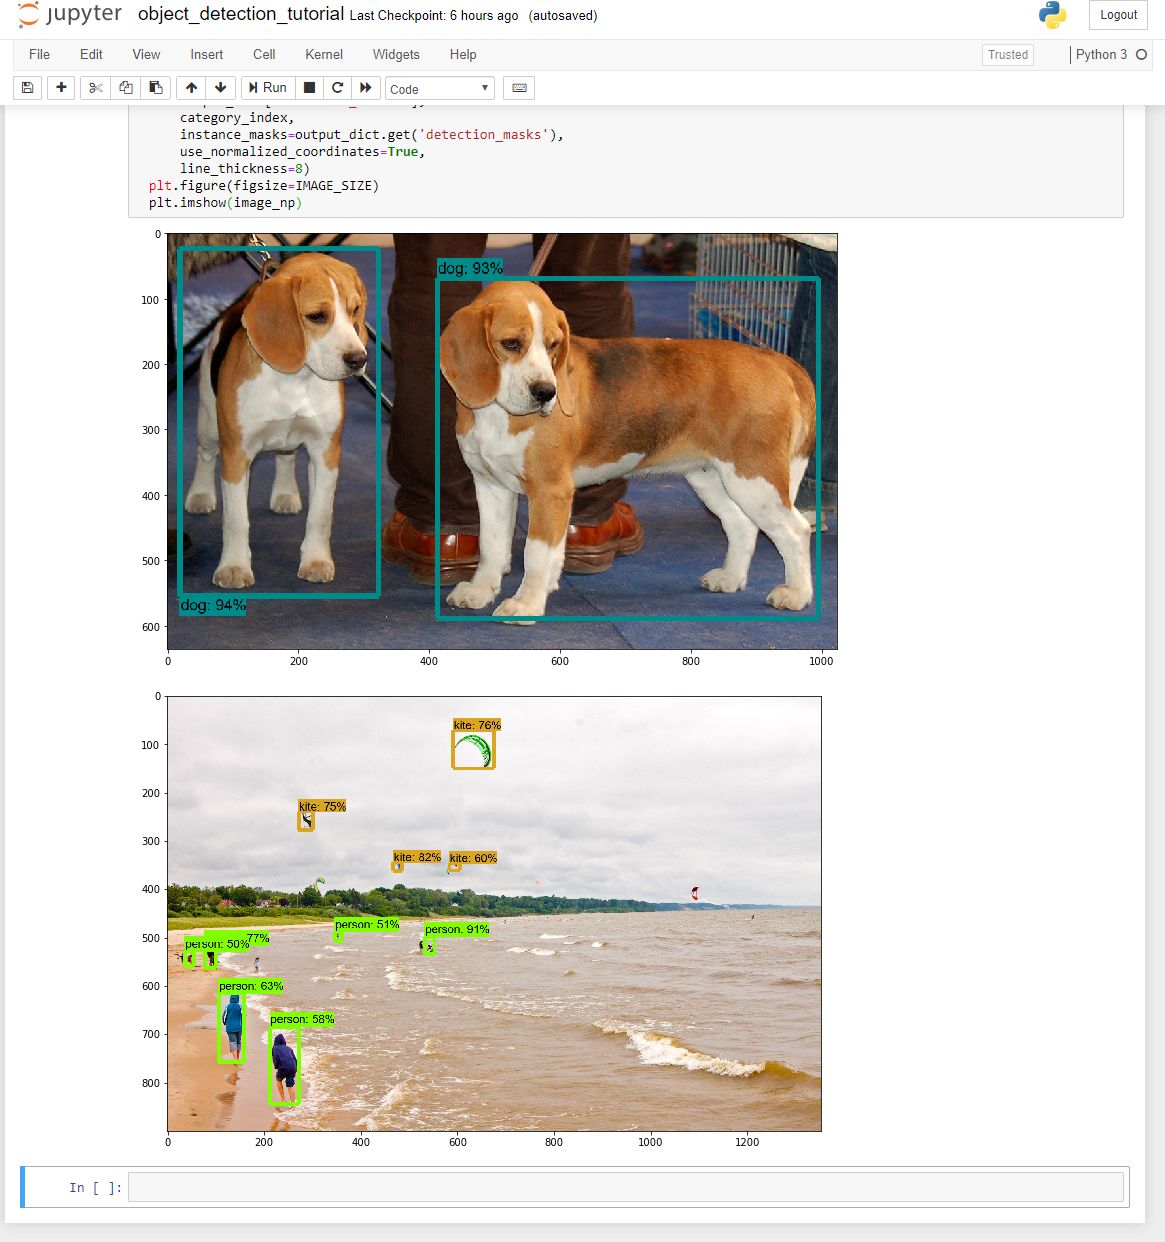Click the Python 3 kernel name
This screenshot has height=1242, width=1165.
[1101, 55]
